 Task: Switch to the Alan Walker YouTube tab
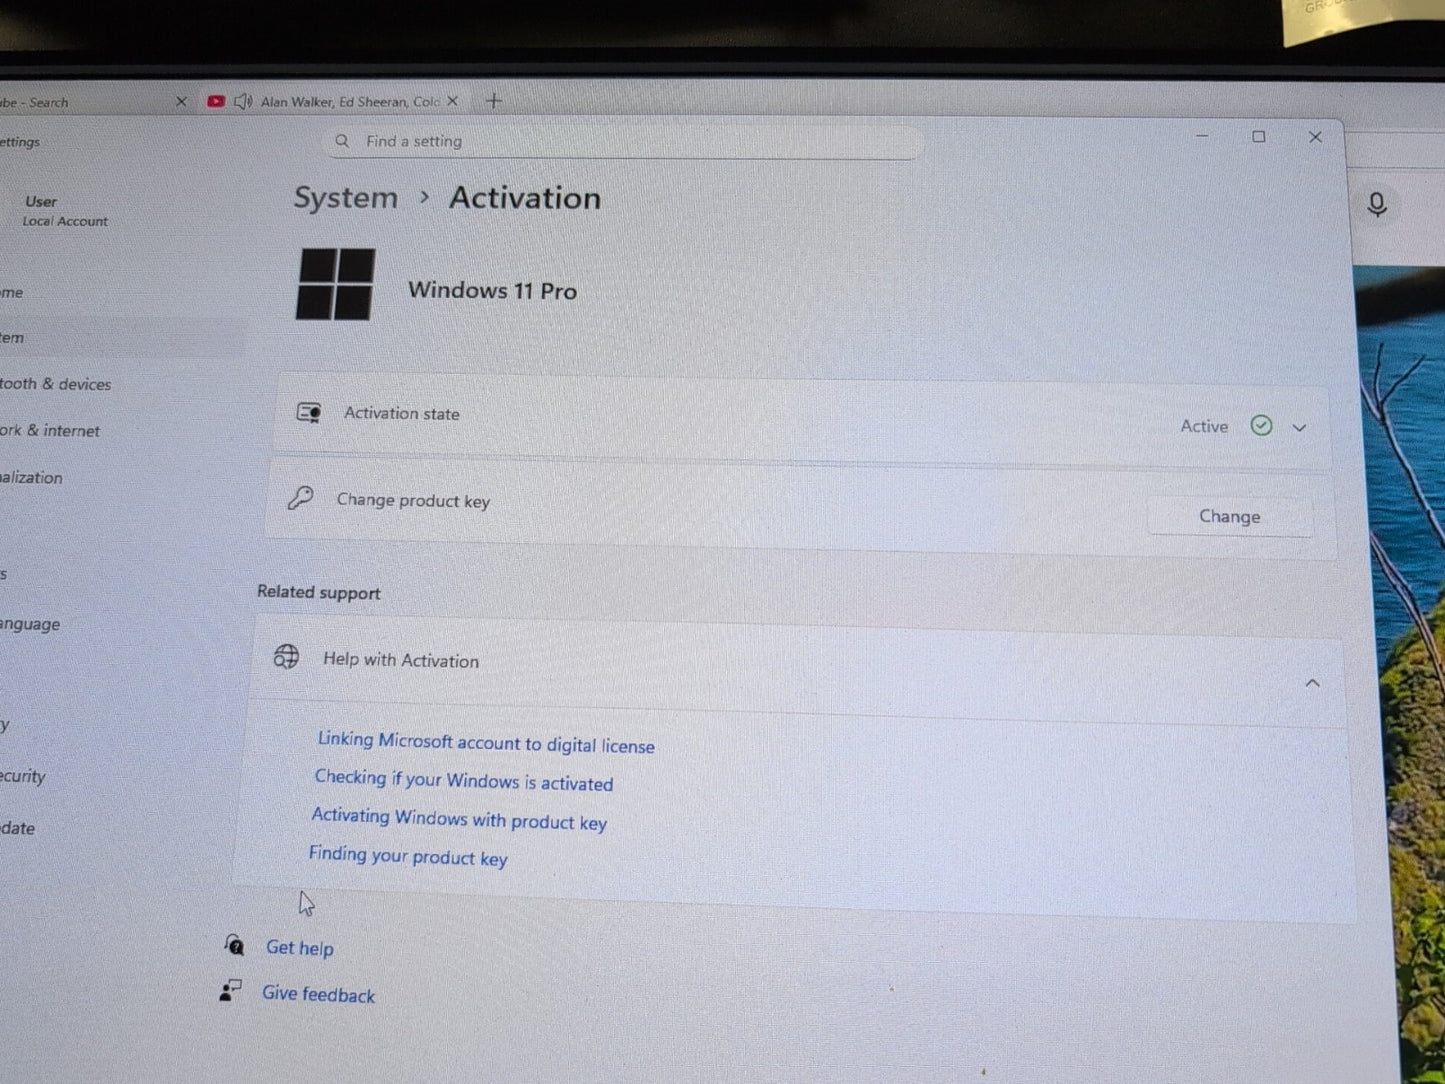(335, 101)
